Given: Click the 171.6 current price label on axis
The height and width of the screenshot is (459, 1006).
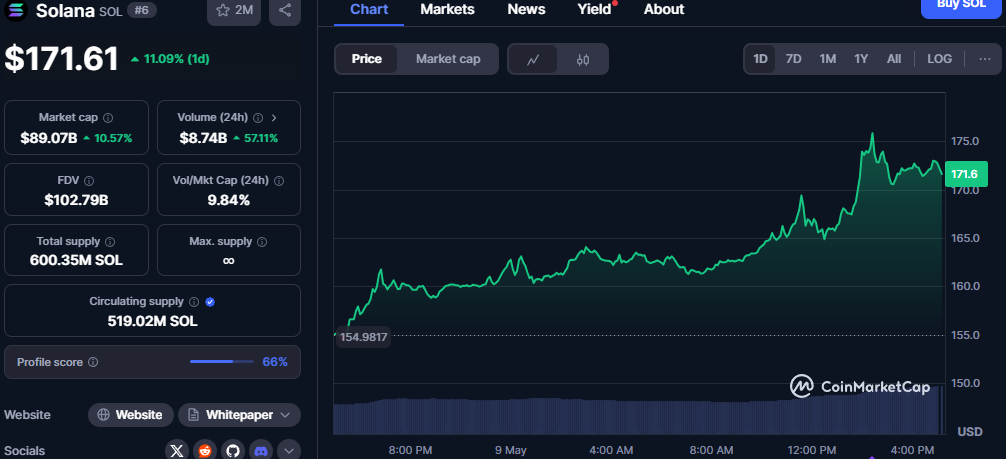Looking at the screenshot, I should [x=964, y=174].
